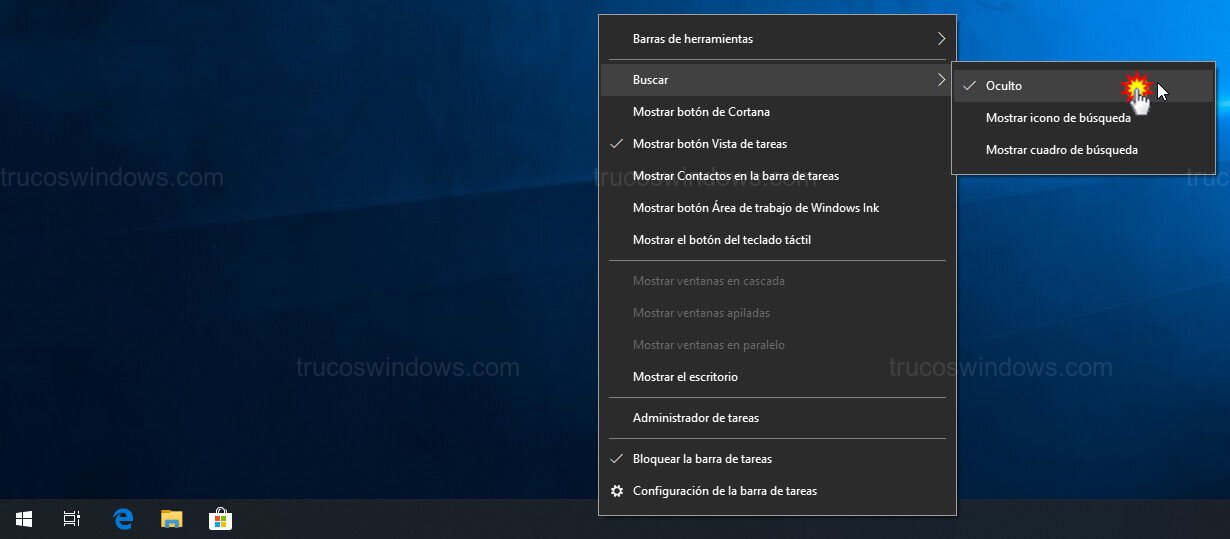1230x539 pixels.
Task: Select the 'Oculto' search option
Action: click(1004, 86)
